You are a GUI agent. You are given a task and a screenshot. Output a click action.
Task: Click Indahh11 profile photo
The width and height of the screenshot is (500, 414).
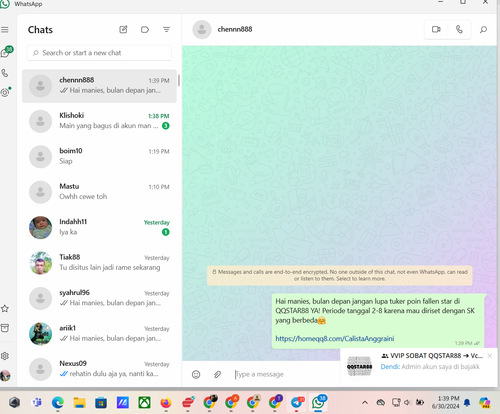click(40, 228)
